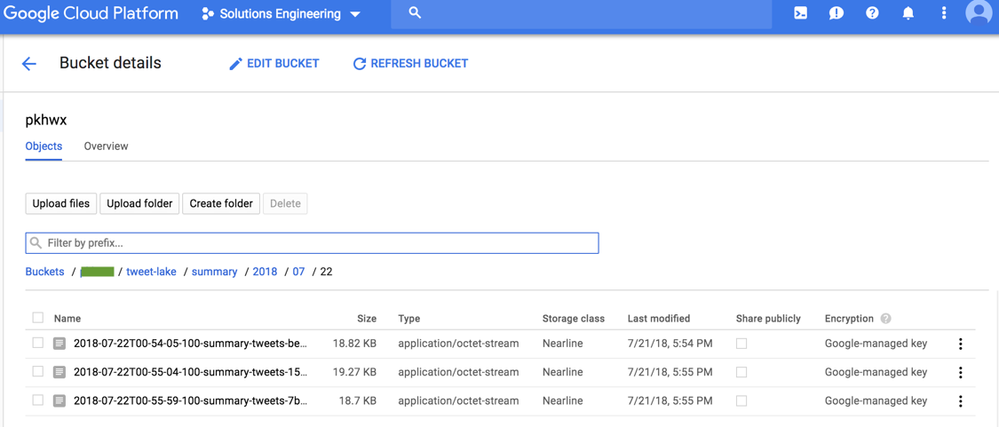Toggle the select-all checkbox in header
This screenshot has width=999, height=427.
(x=38, y=318)
